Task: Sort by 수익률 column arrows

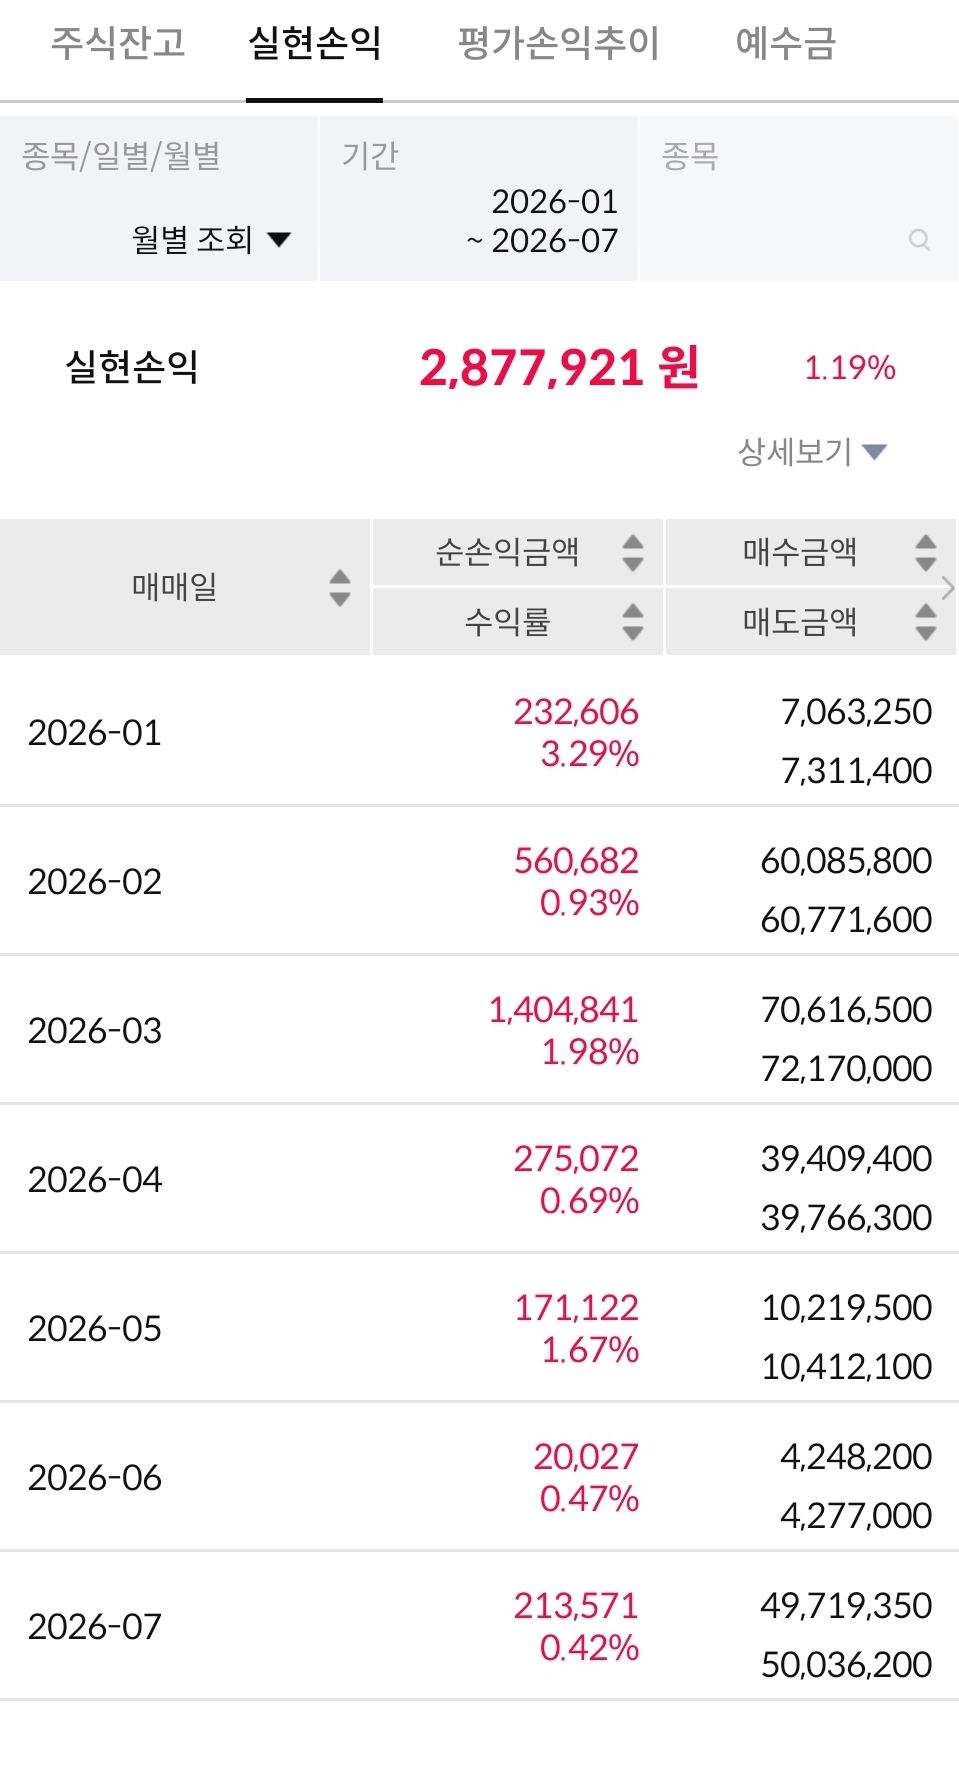Action: tap(632, 621)
